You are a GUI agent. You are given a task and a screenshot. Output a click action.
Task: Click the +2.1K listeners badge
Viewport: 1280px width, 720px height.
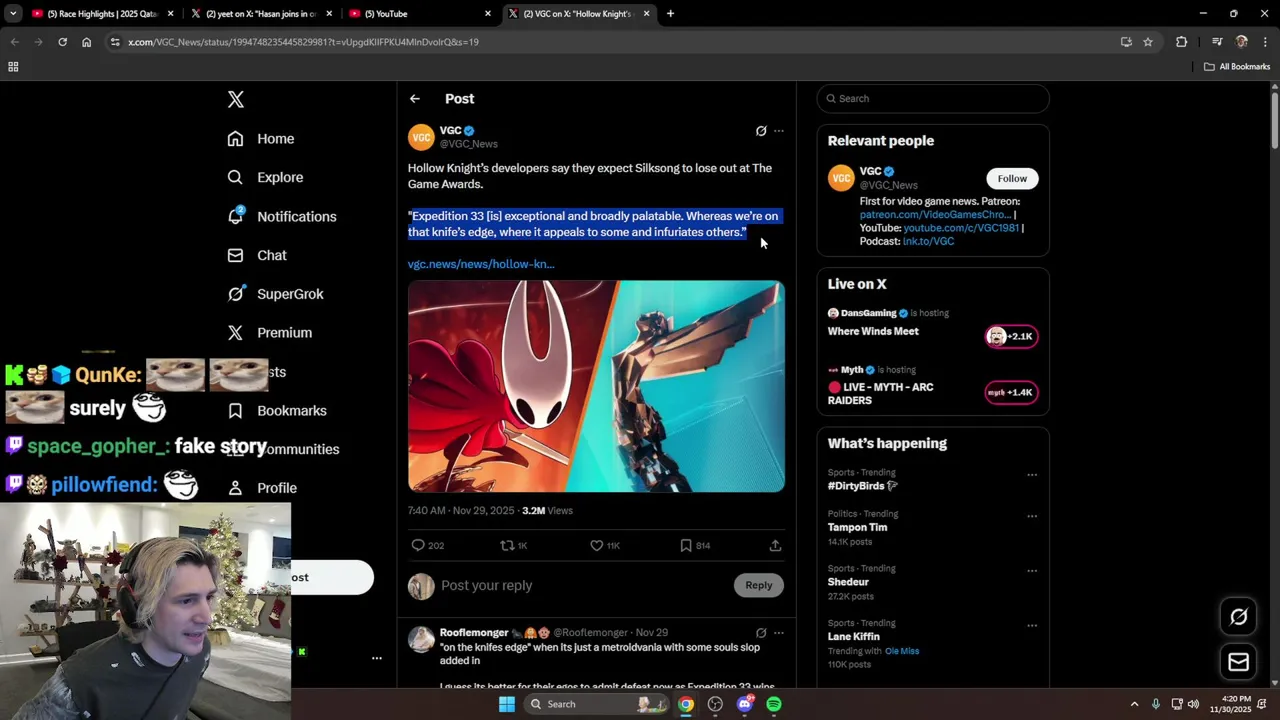(1011, 336)
